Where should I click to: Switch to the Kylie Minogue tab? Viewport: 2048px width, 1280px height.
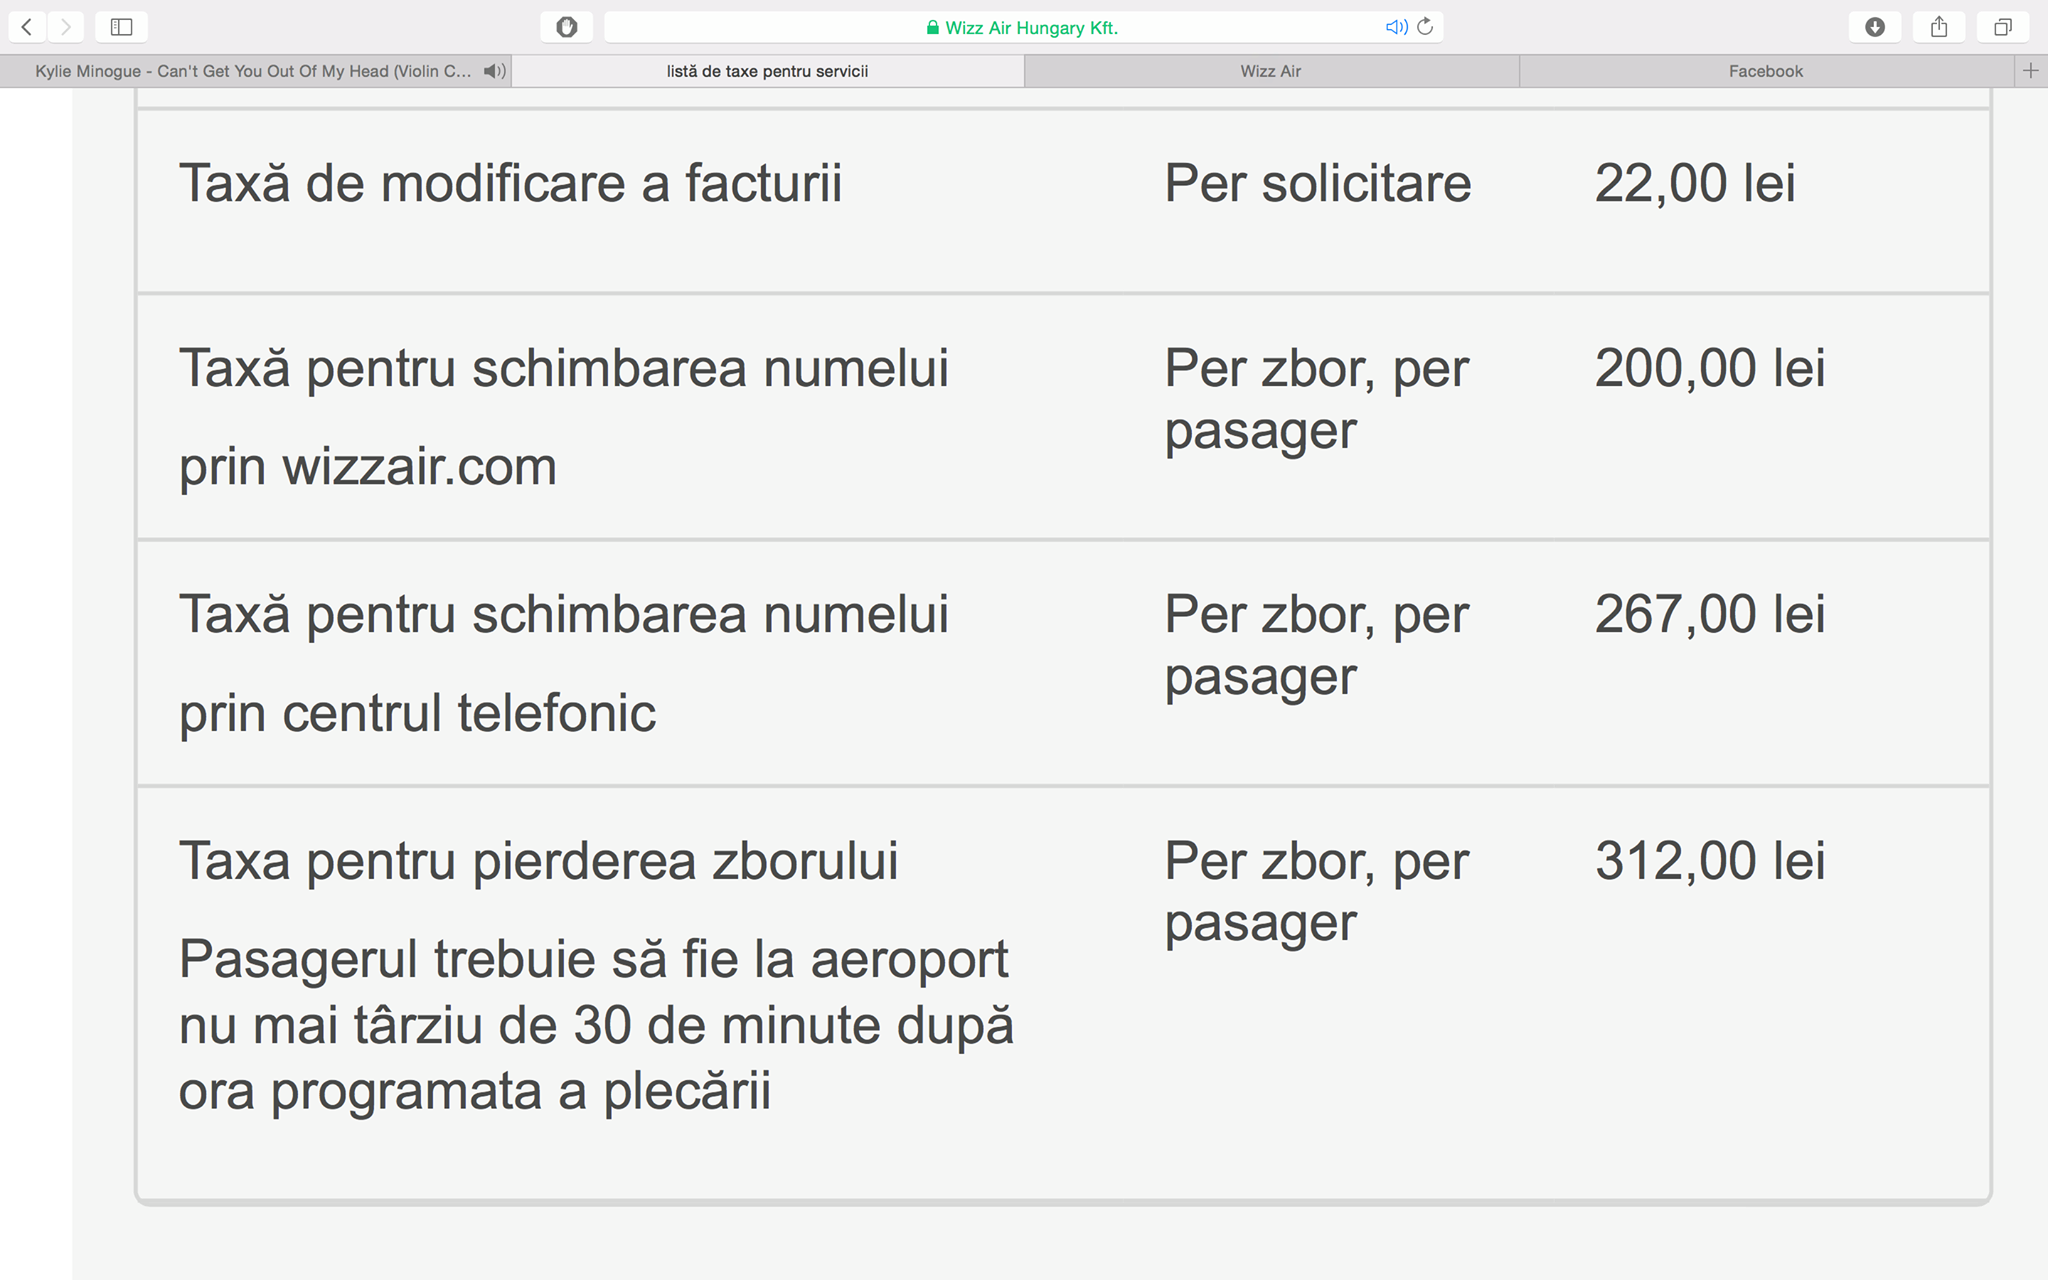[254, 71]
